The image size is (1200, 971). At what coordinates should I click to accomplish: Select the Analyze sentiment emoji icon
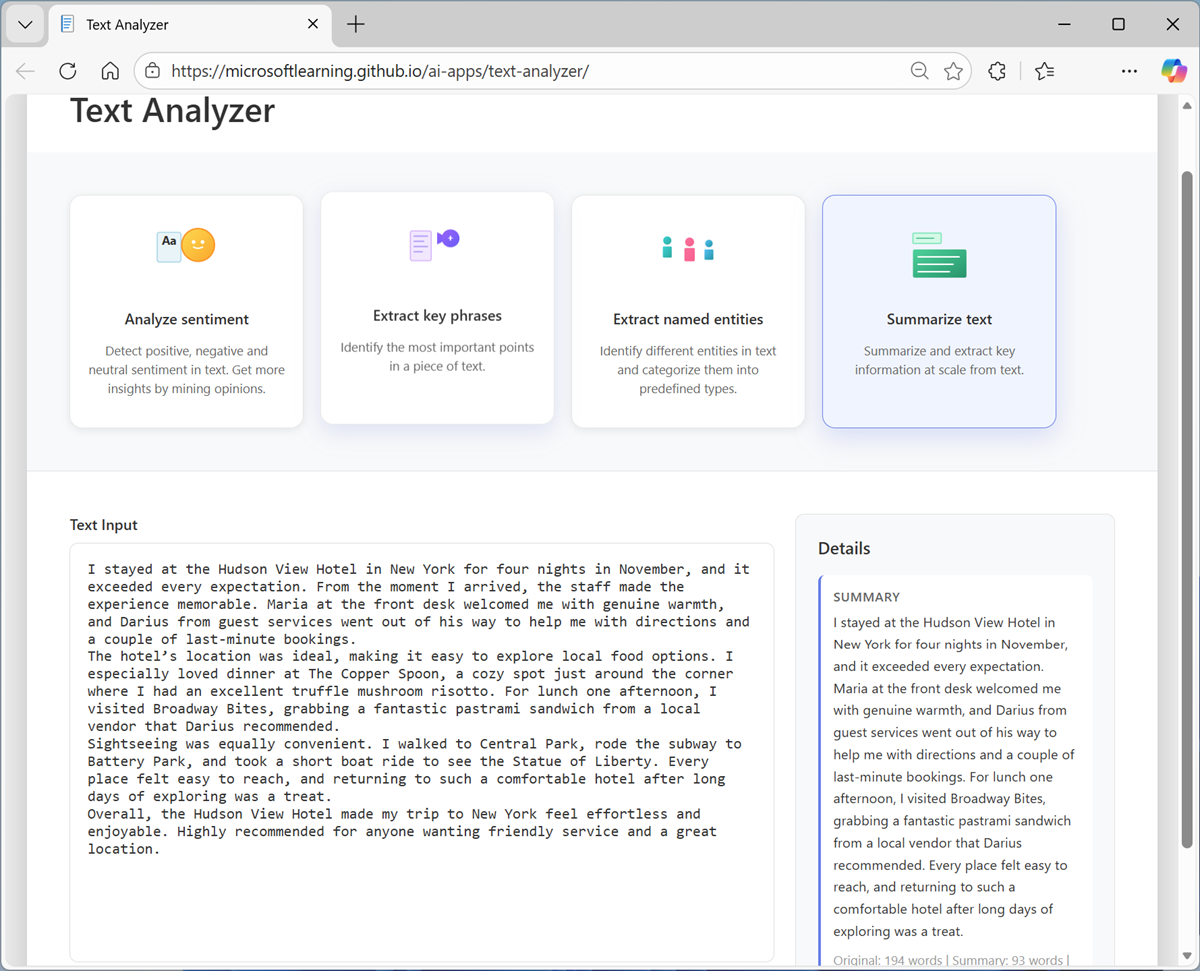pos(198,244)
